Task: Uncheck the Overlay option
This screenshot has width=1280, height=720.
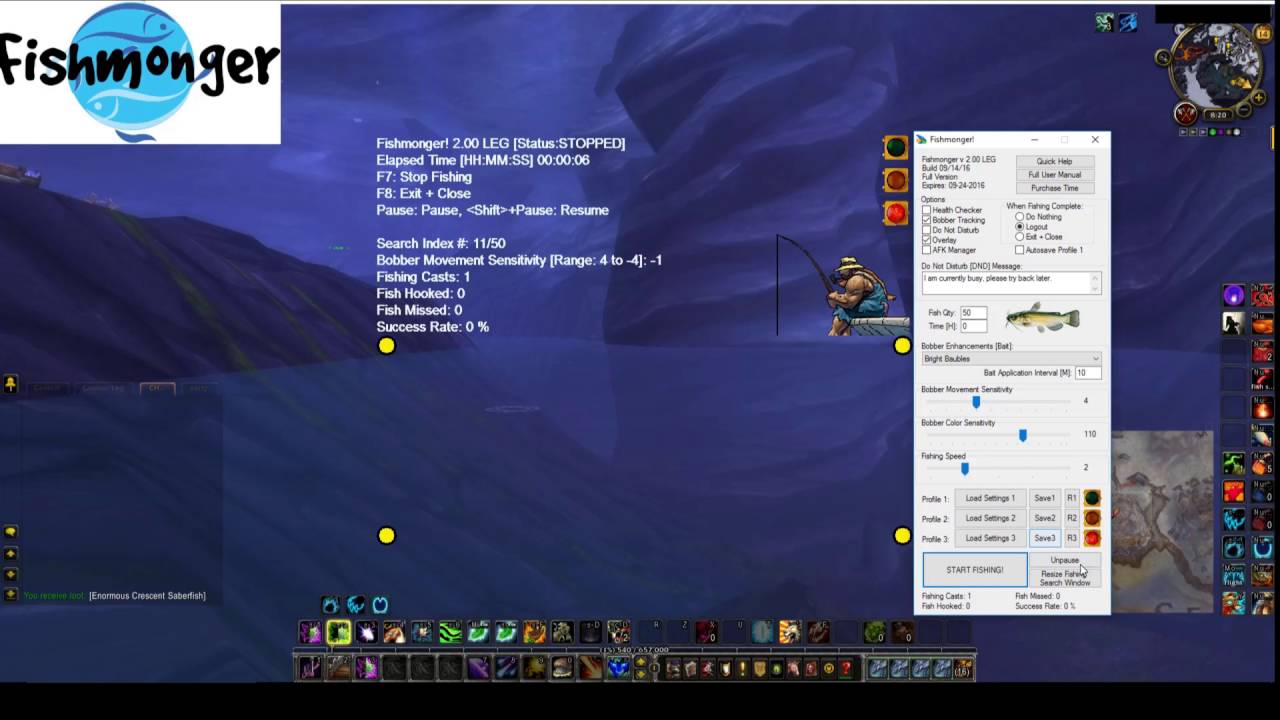Action: 926,240
